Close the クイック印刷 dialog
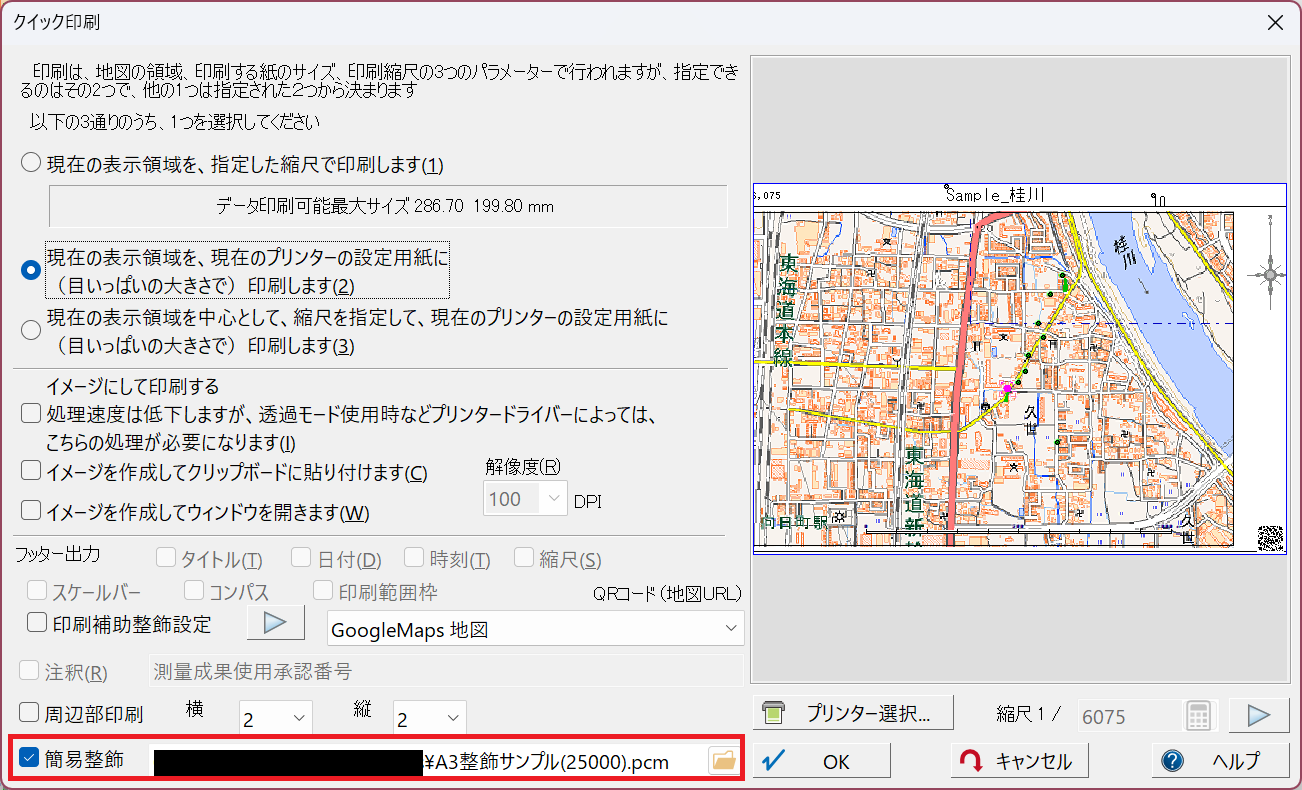Screen dimensions: 1302x790 click(1274, 21)
